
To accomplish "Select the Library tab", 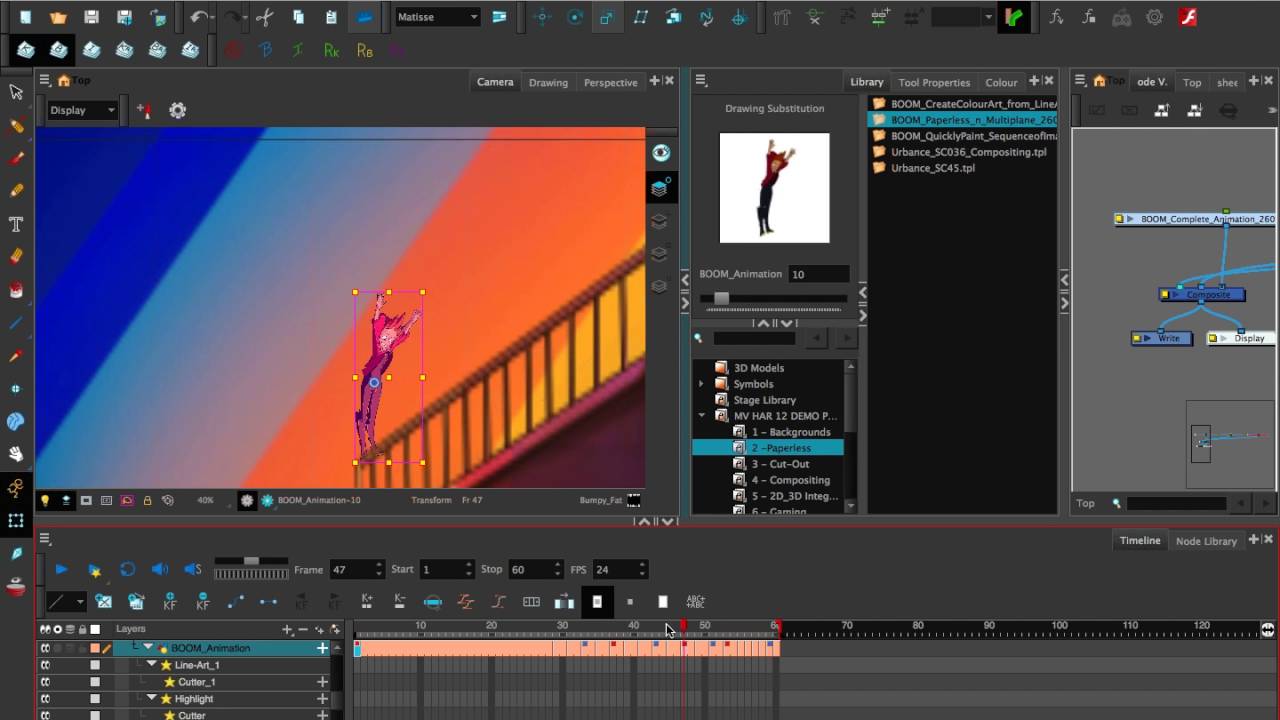I will coord(867,82).
